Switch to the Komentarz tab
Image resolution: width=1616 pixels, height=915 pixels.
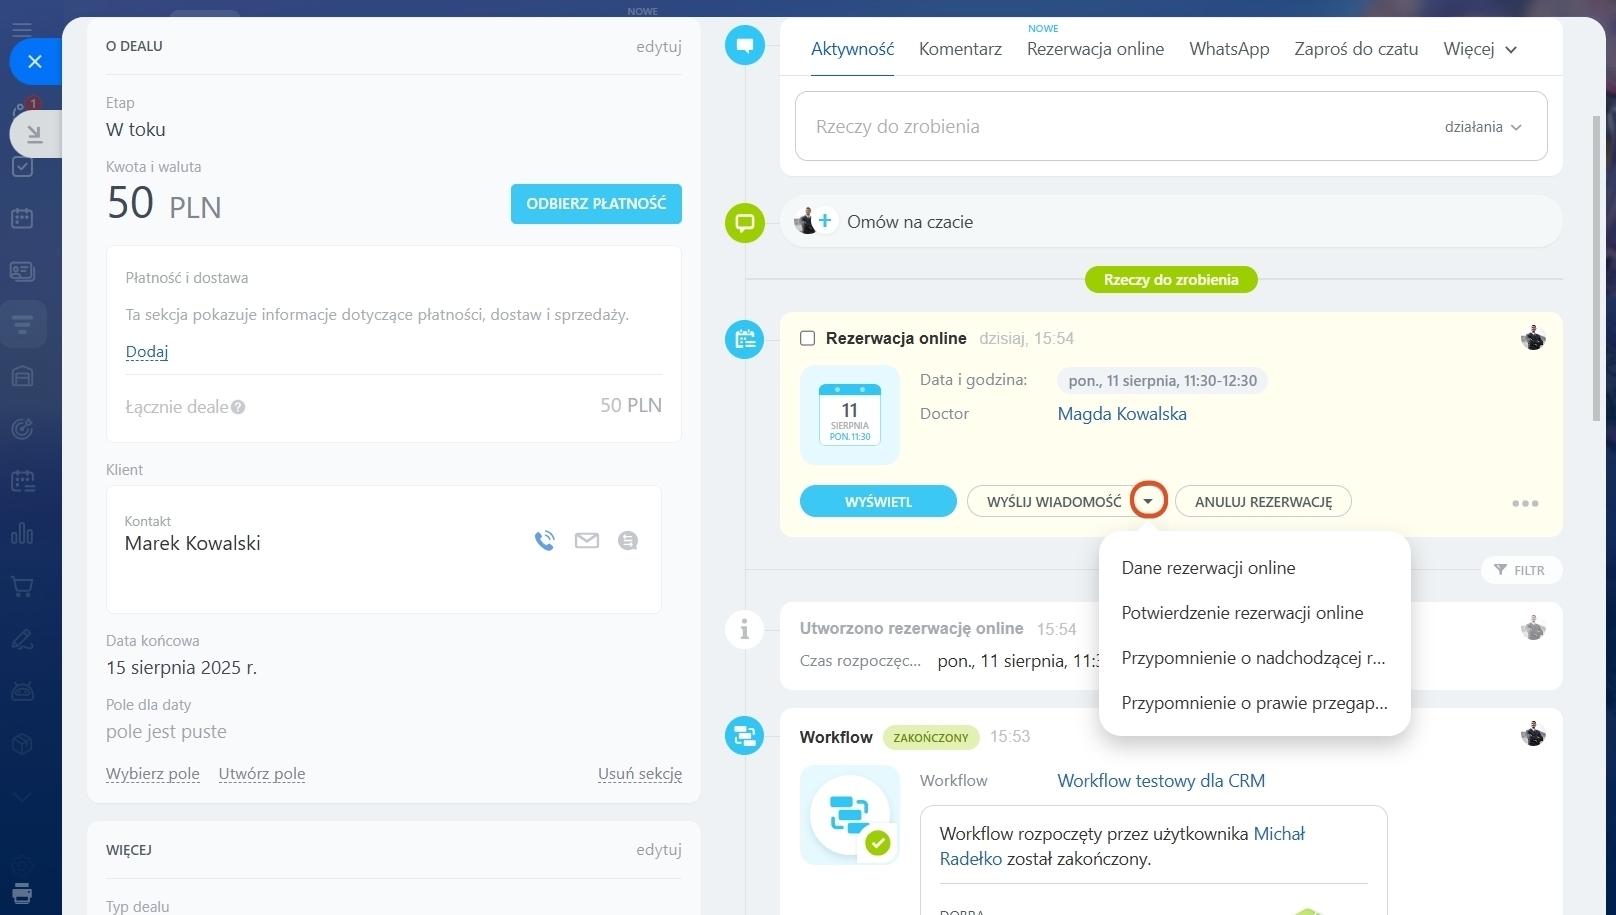click(x=960, y=49)
